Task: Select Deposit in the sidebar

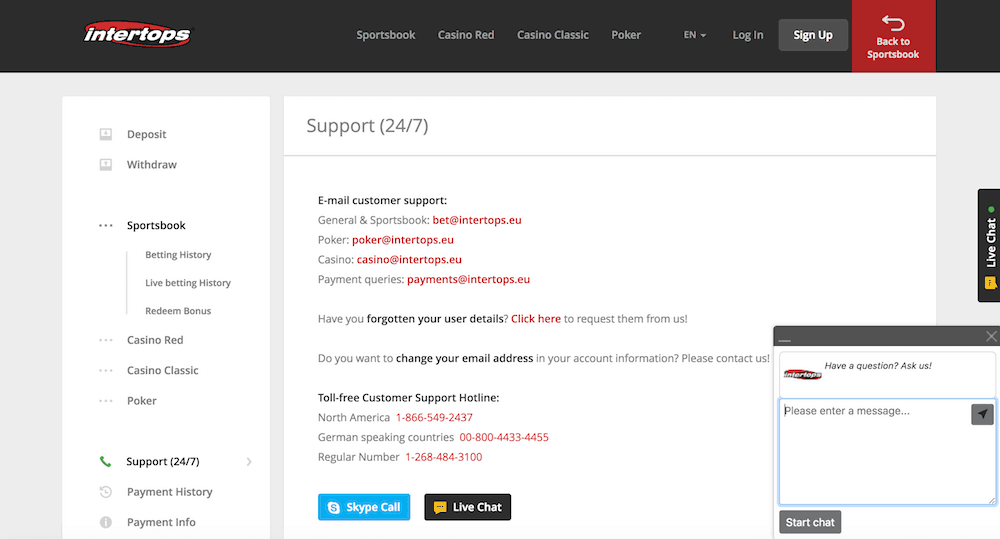Action: pos(146,134)
